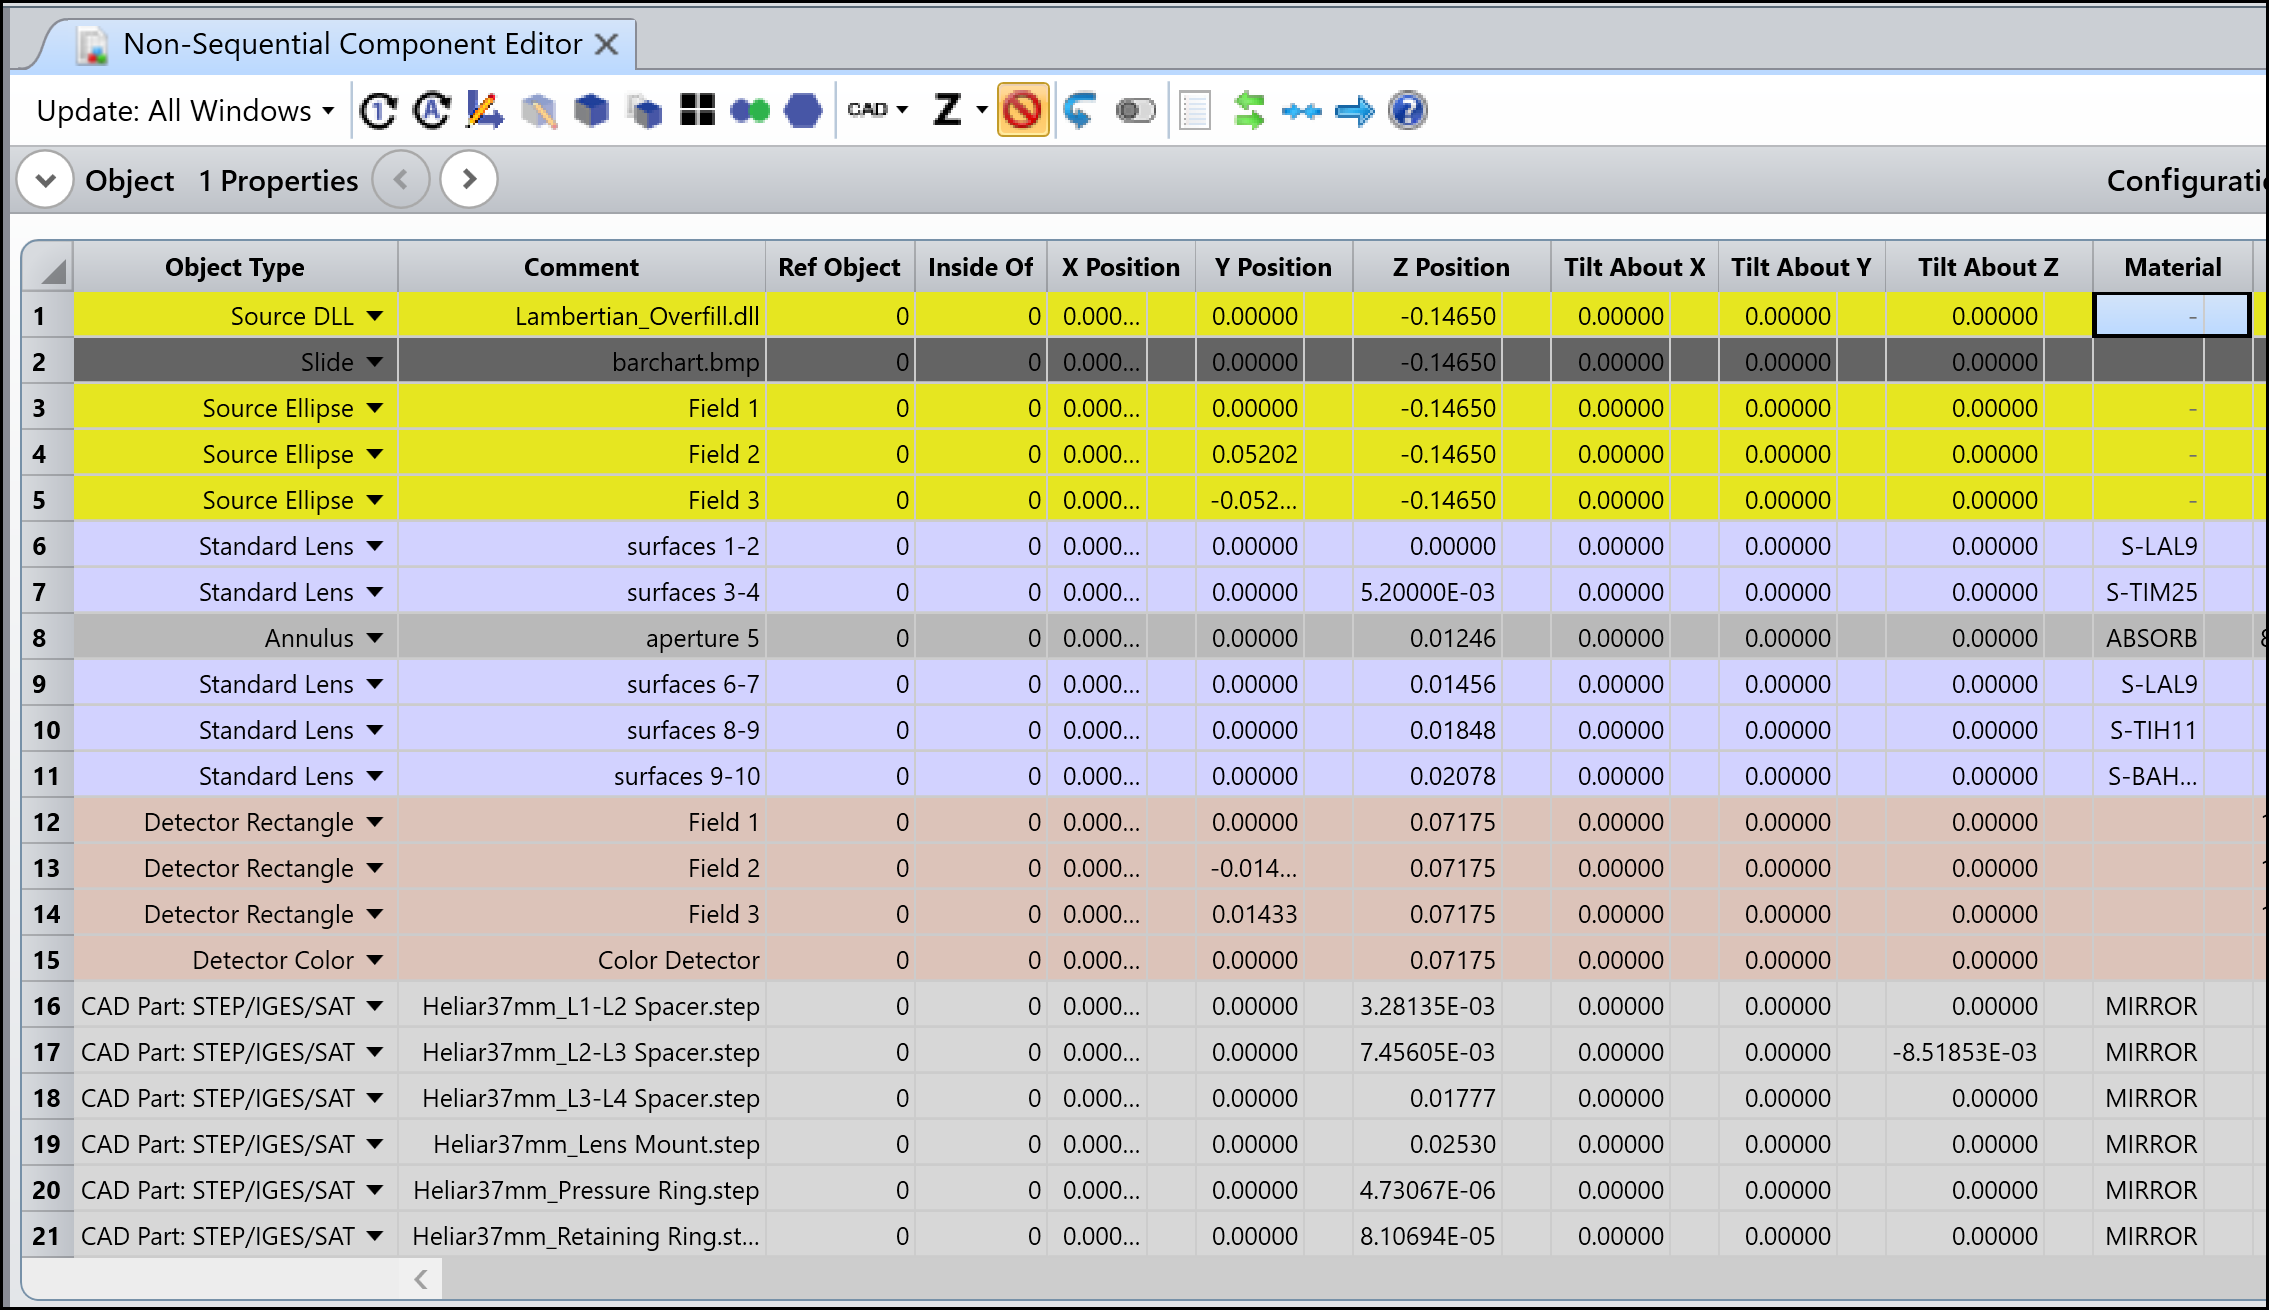Click the S-TIH11 material cell

click(2148, 730)
